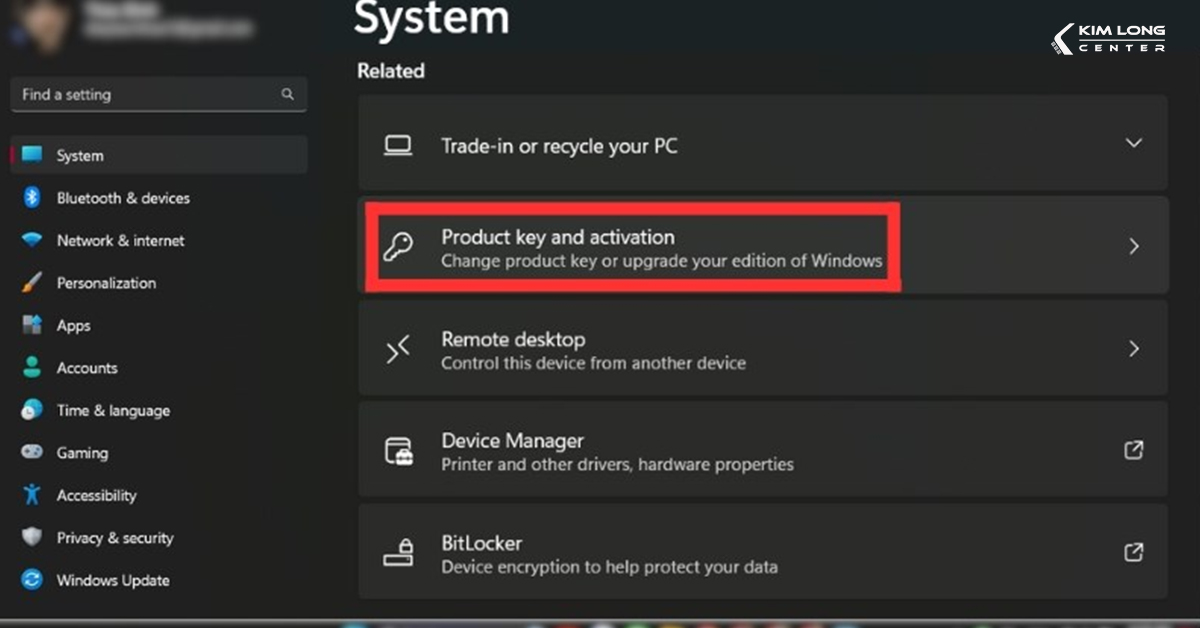Click the key icon beside Product key and activation
This screenshot has width=1200, height=628.
tap(399, 246)
